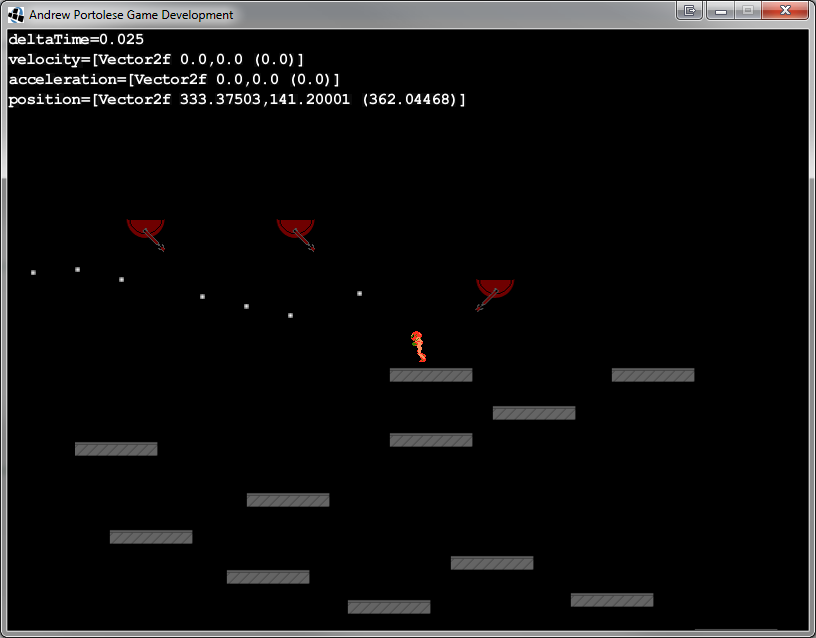Click the Andrew Portolese Game Development title

click(x=131, y=15)
